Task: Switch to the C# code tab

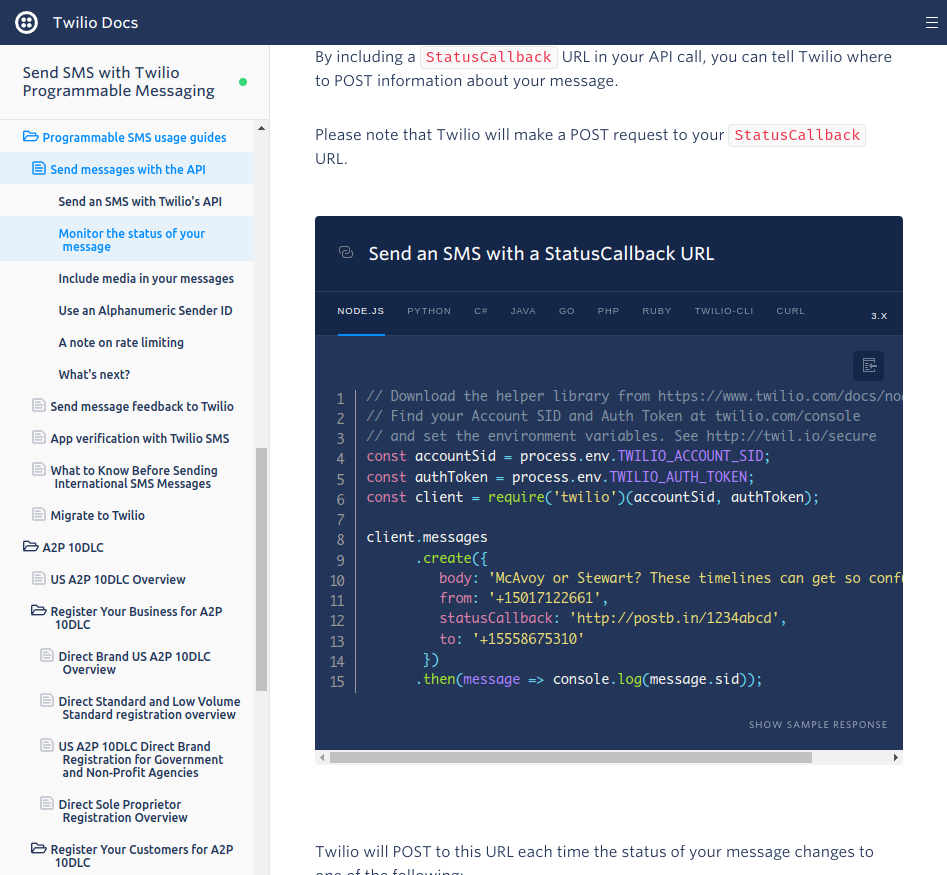Action: pos(481,311)
